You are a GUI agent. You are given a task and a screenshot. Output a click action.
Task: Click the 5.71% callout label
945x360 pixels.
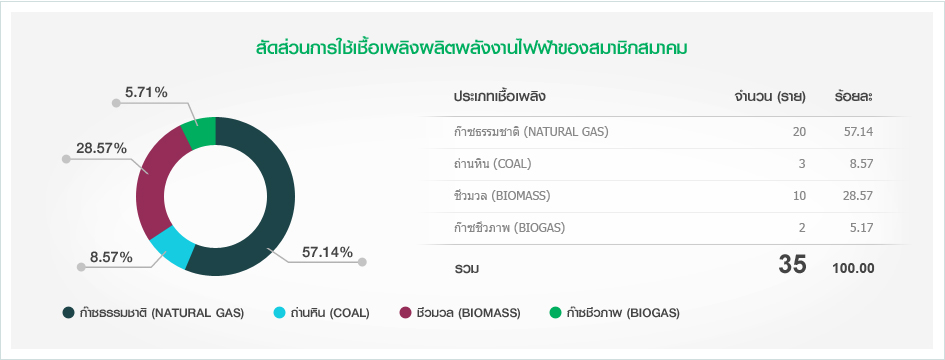click(x=146, y=92)
